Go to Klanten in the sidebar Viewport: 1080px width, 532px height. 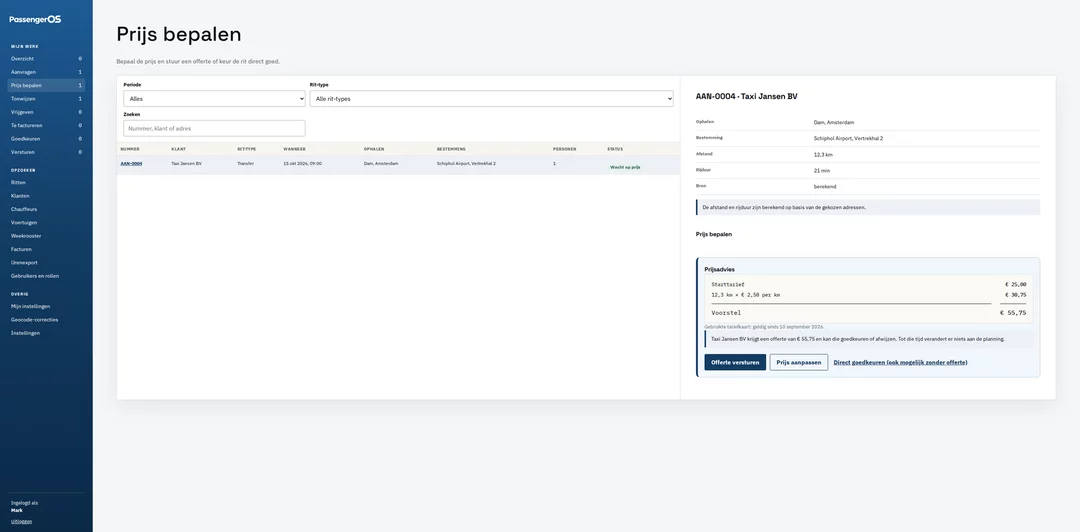[x=46, y=196]
